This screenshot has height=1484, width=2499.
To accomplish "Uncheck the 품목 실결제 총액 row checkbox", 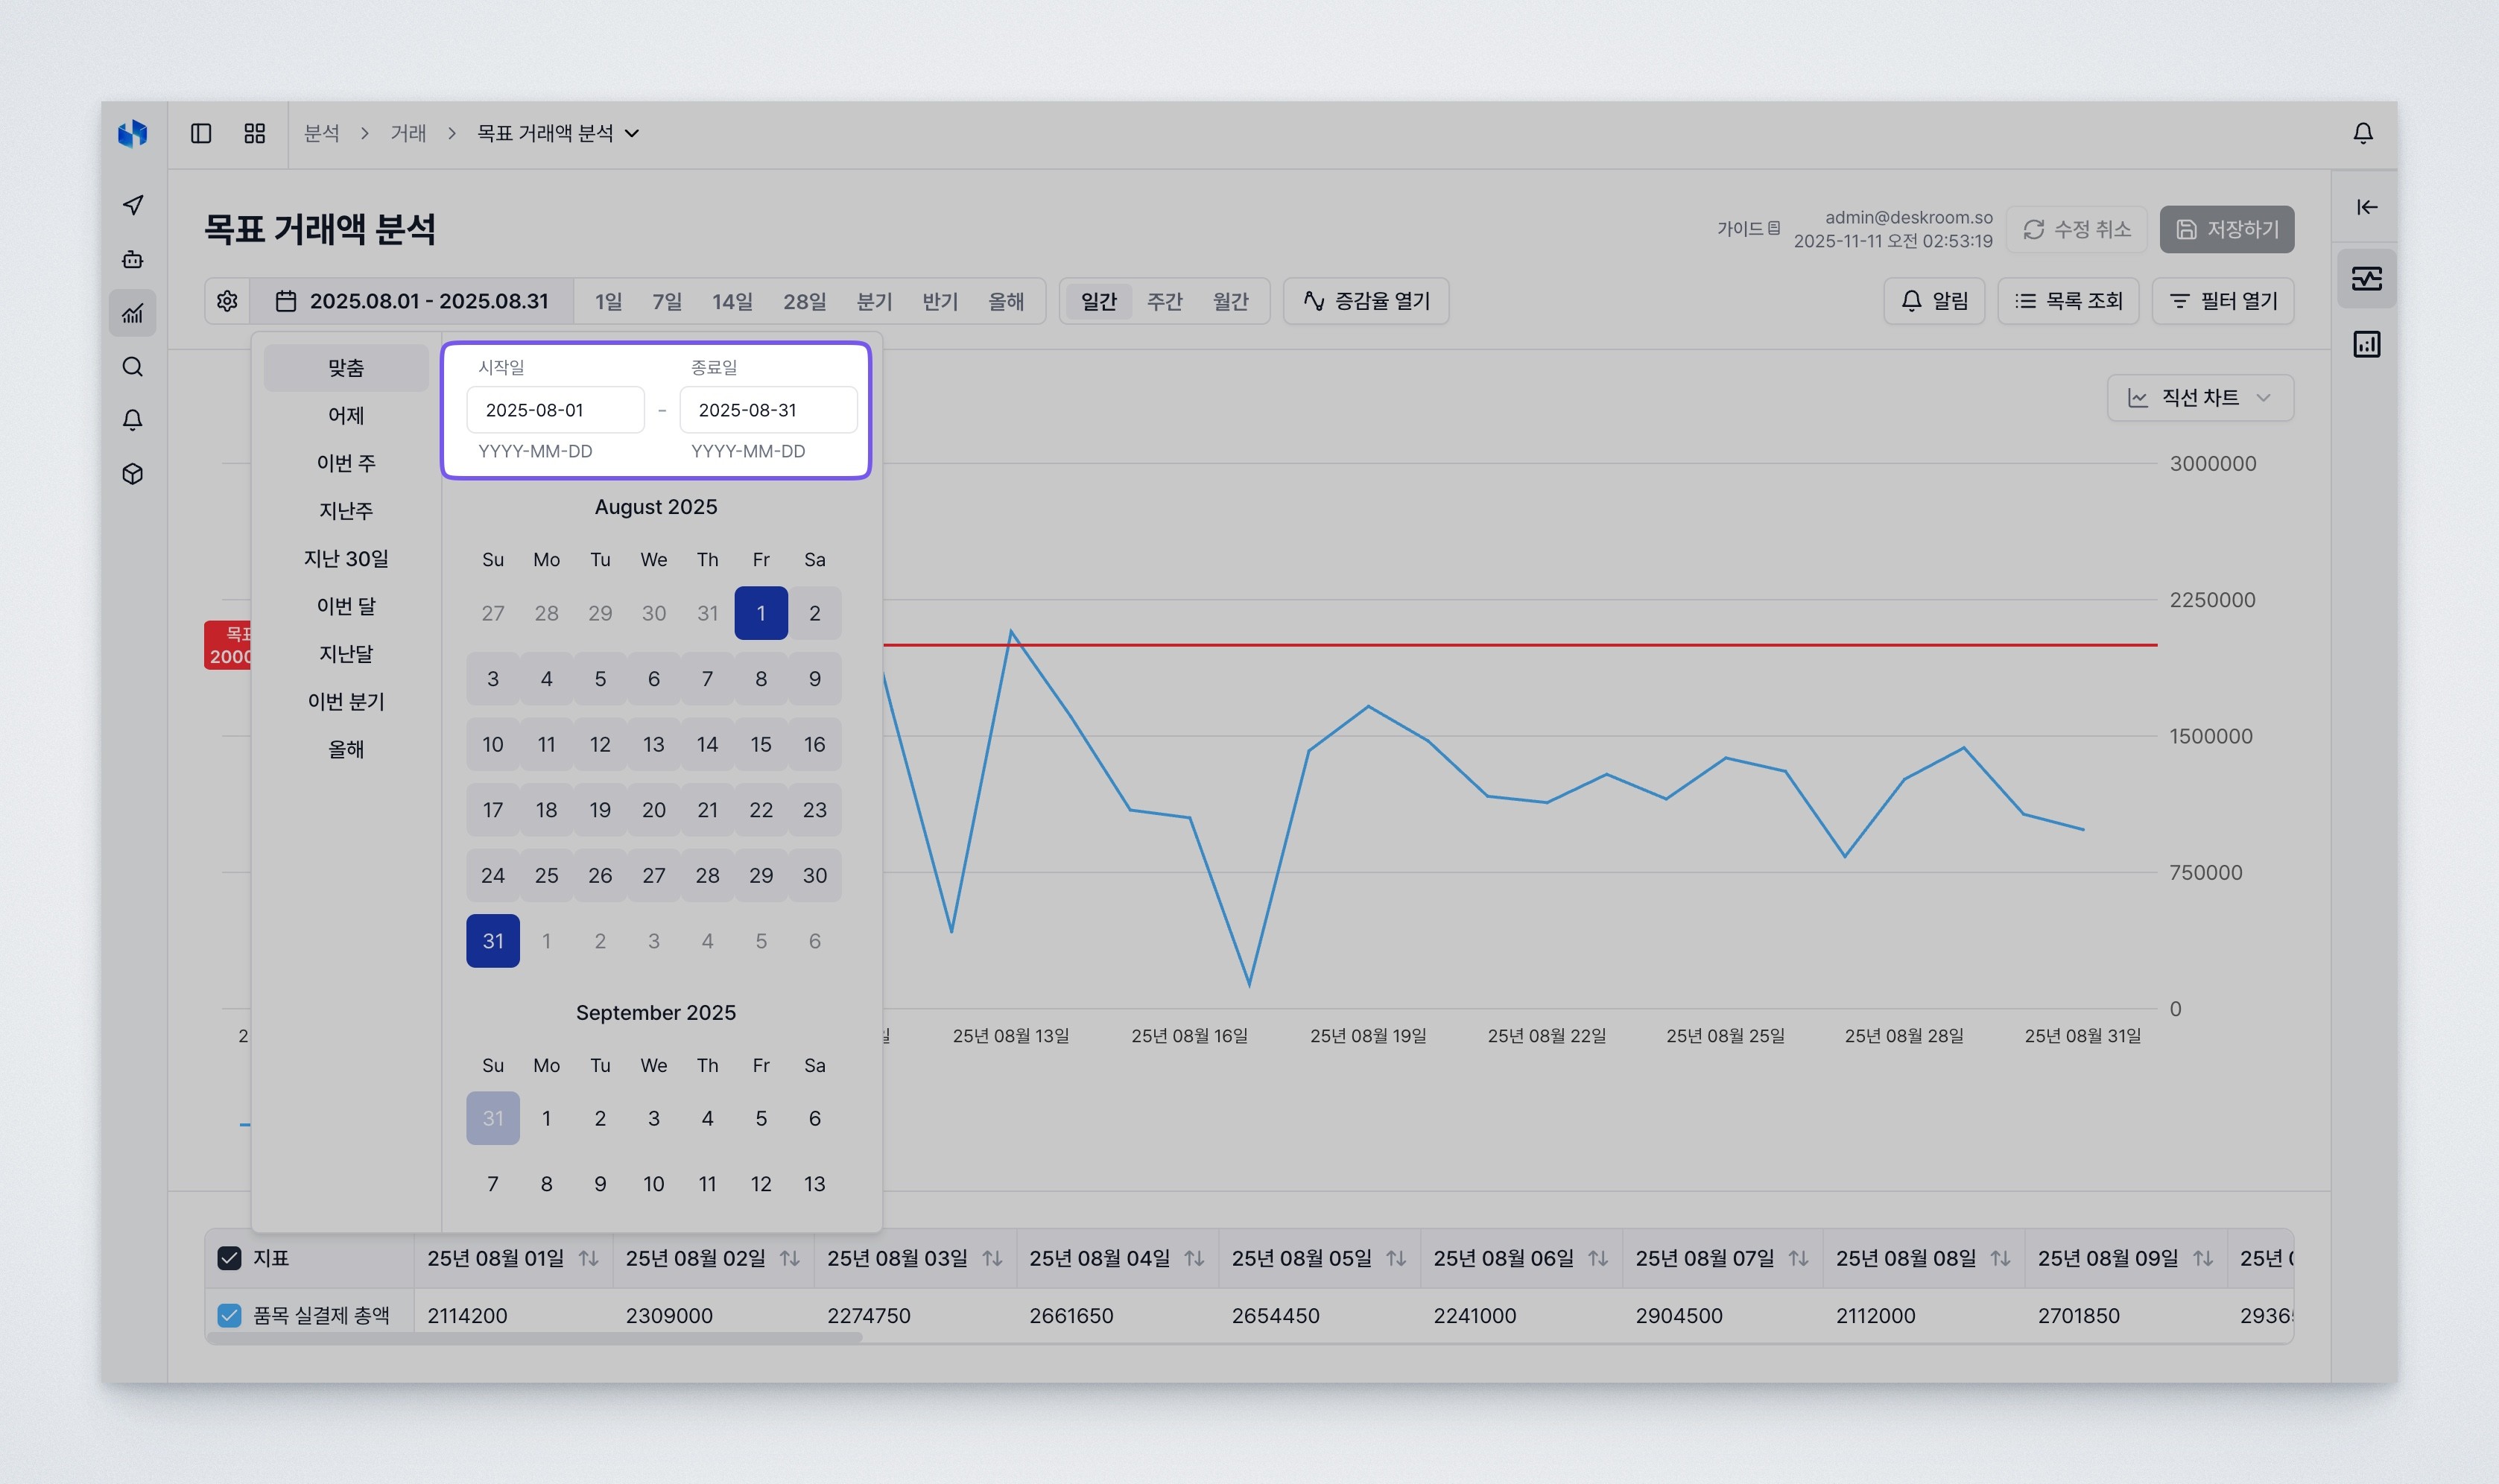I will tap(229, 1315).
